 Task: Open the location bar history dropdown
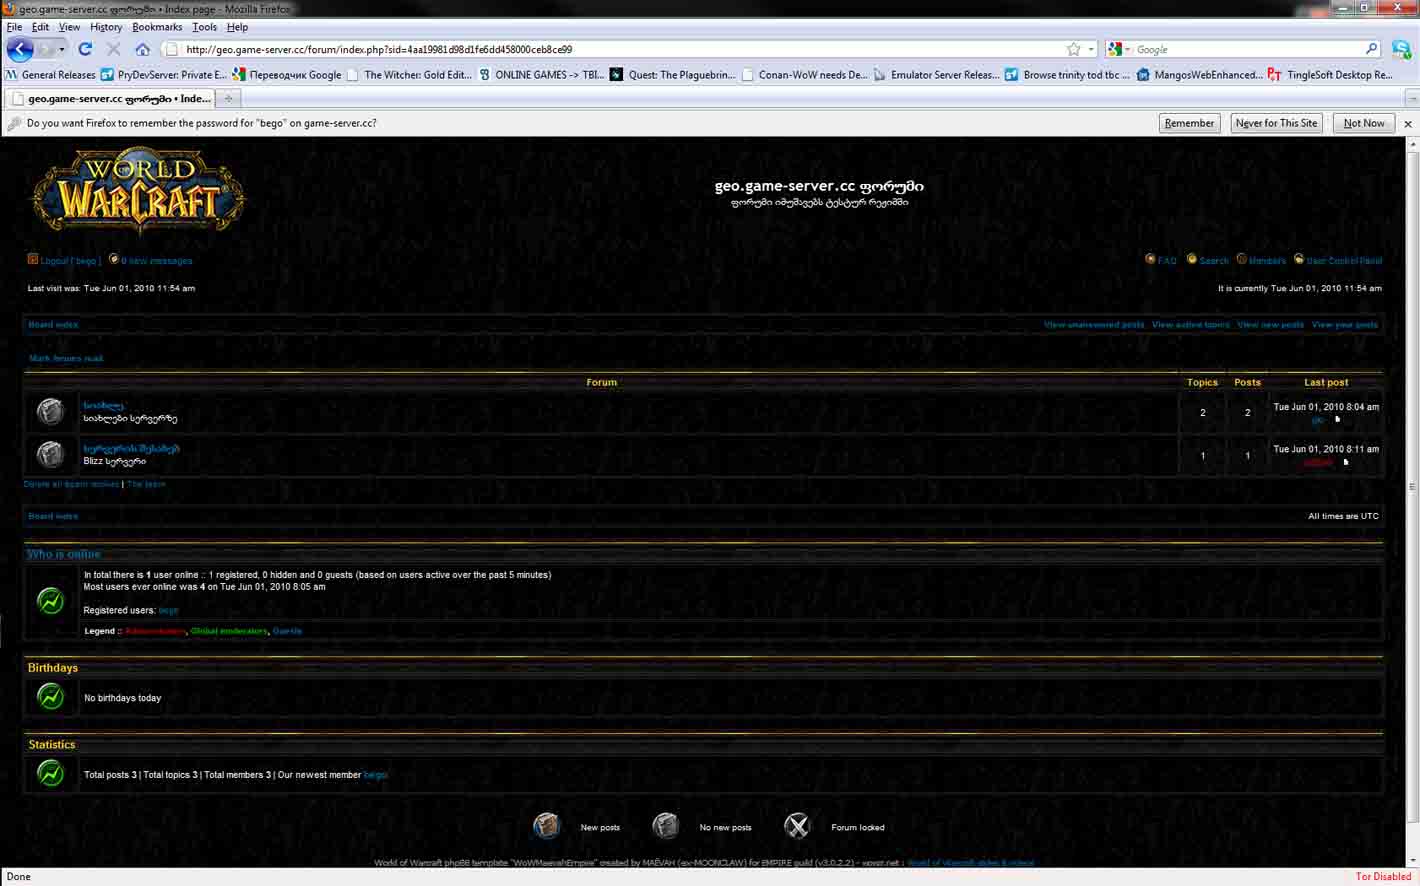(x=1091, y=49)
